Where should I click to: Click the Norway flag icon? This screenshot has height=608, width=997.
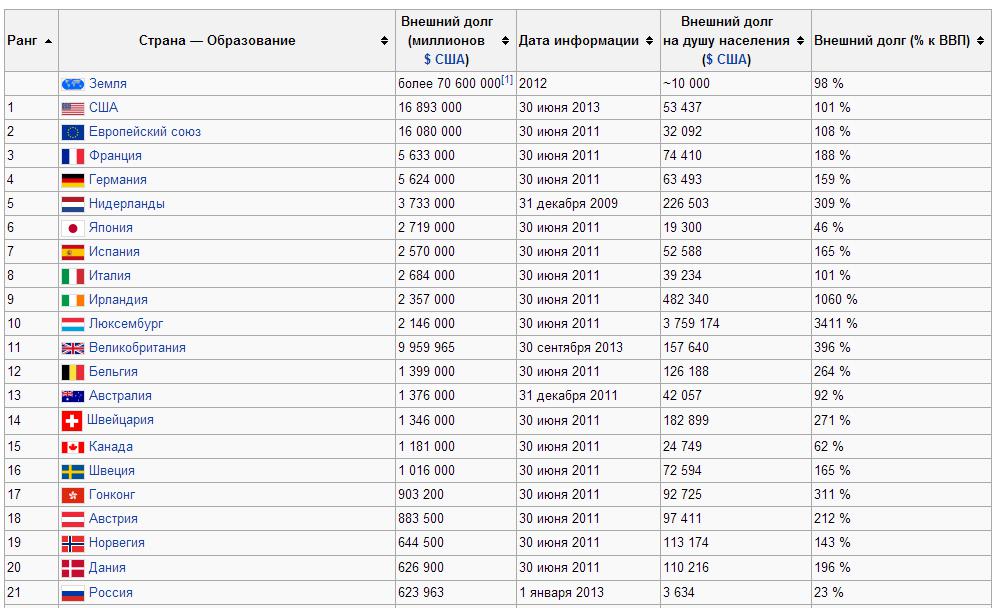[73, 543]
